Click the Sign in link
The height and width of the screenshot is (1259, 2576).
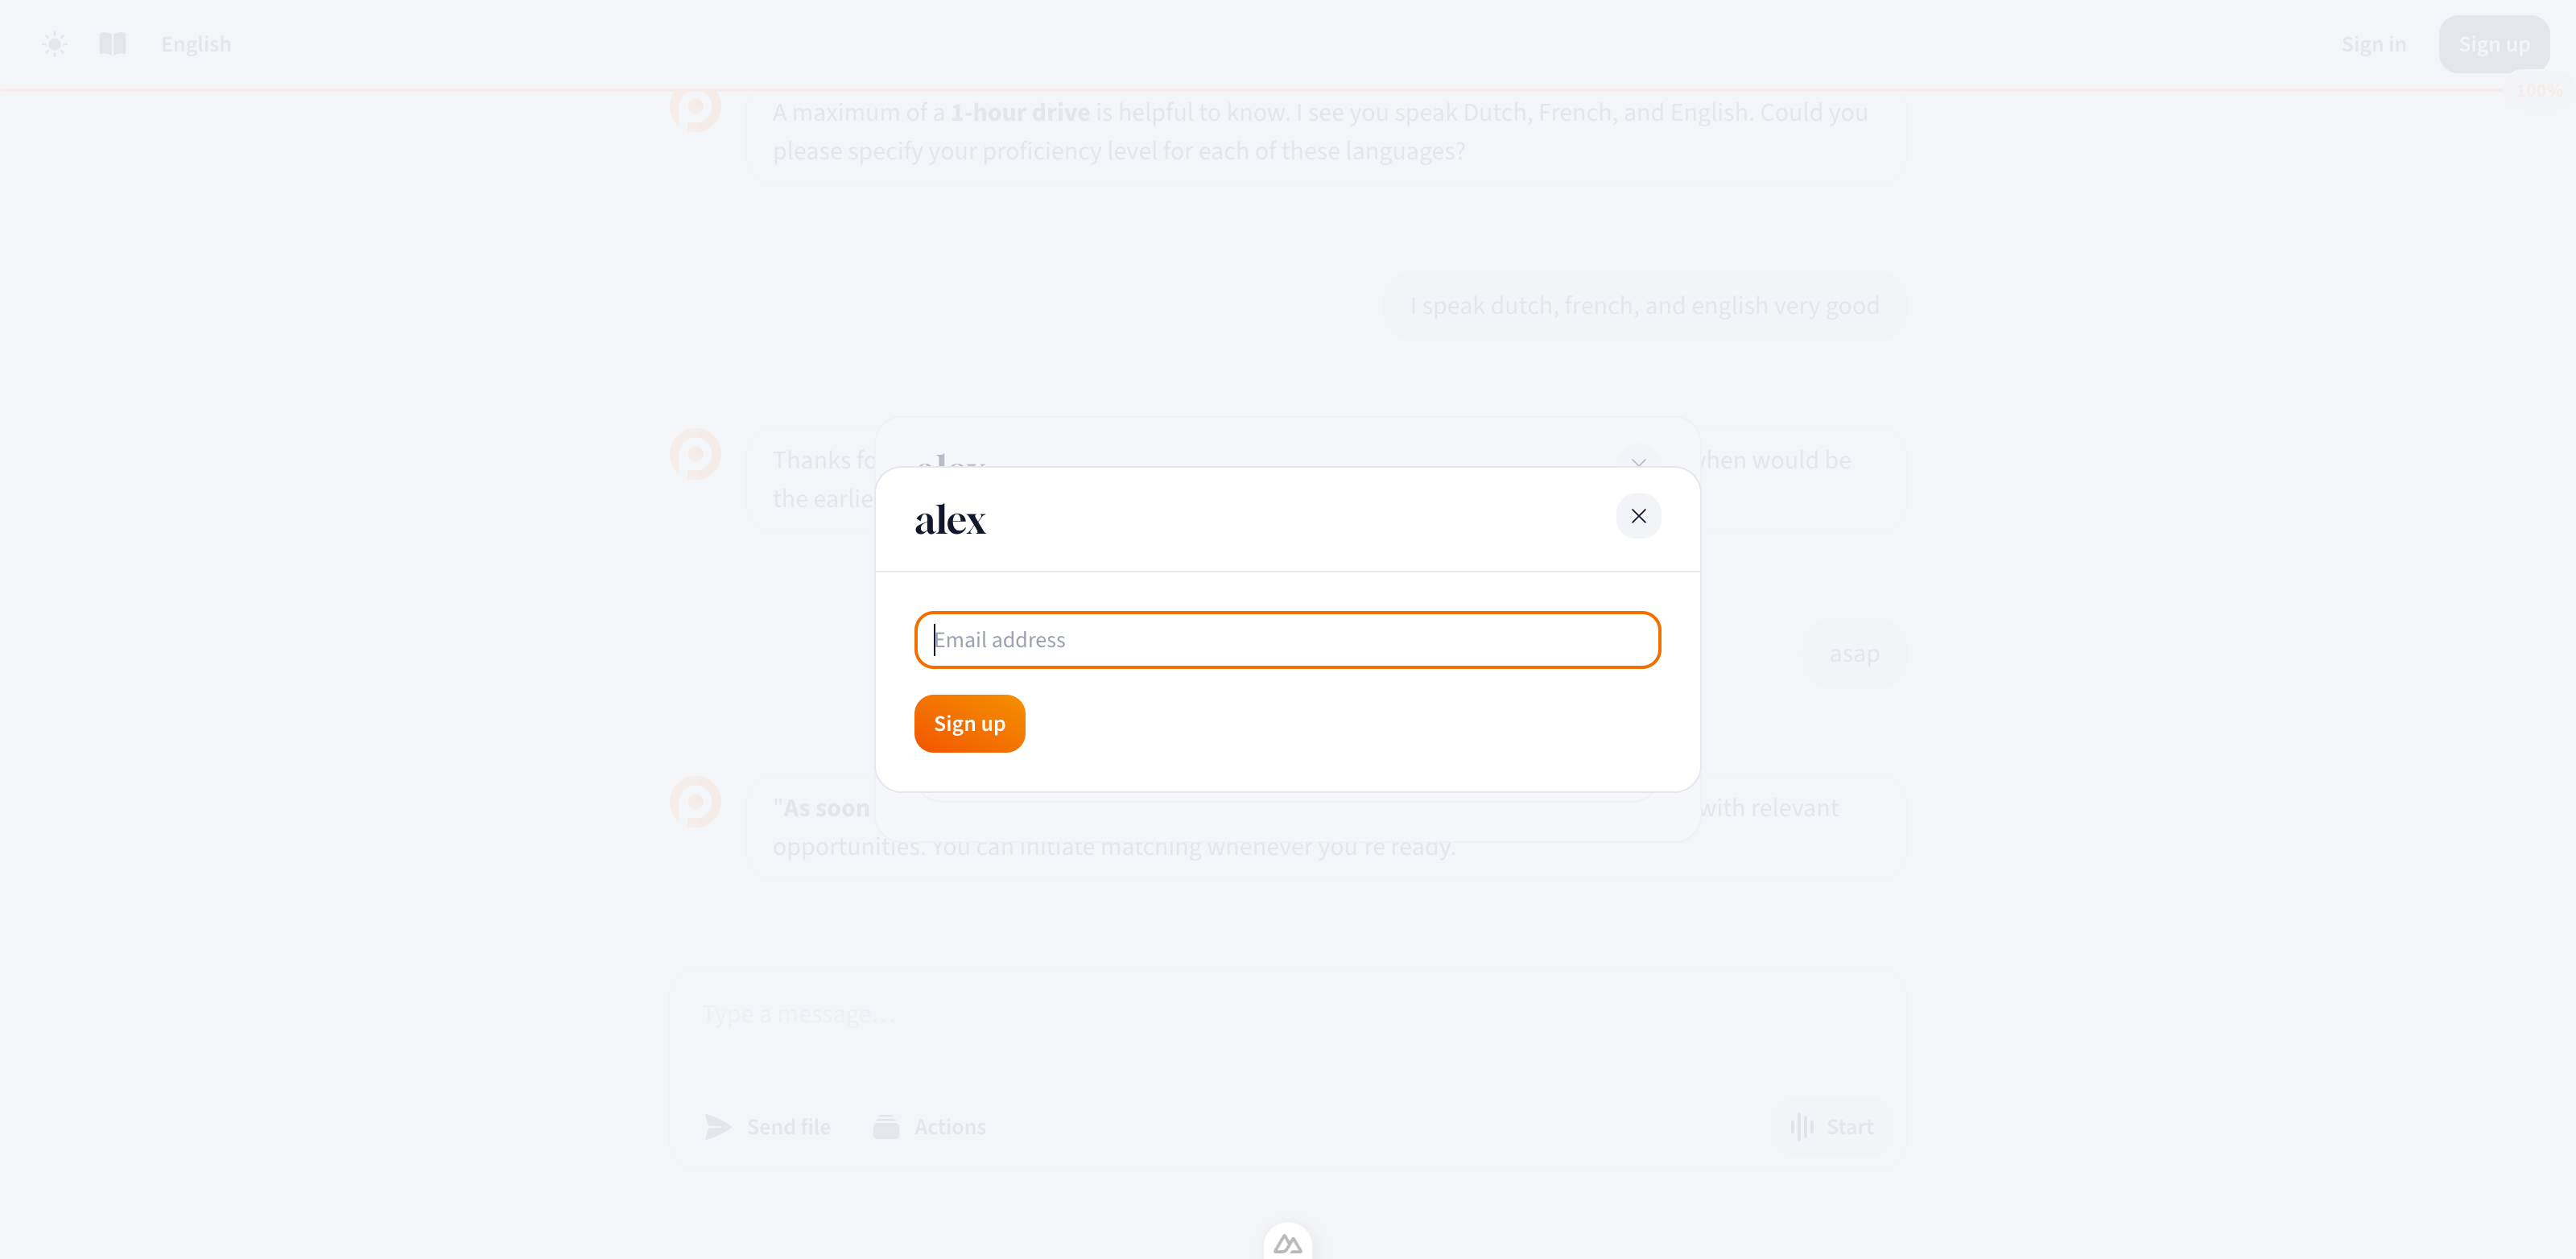(x=2374, y=44)
